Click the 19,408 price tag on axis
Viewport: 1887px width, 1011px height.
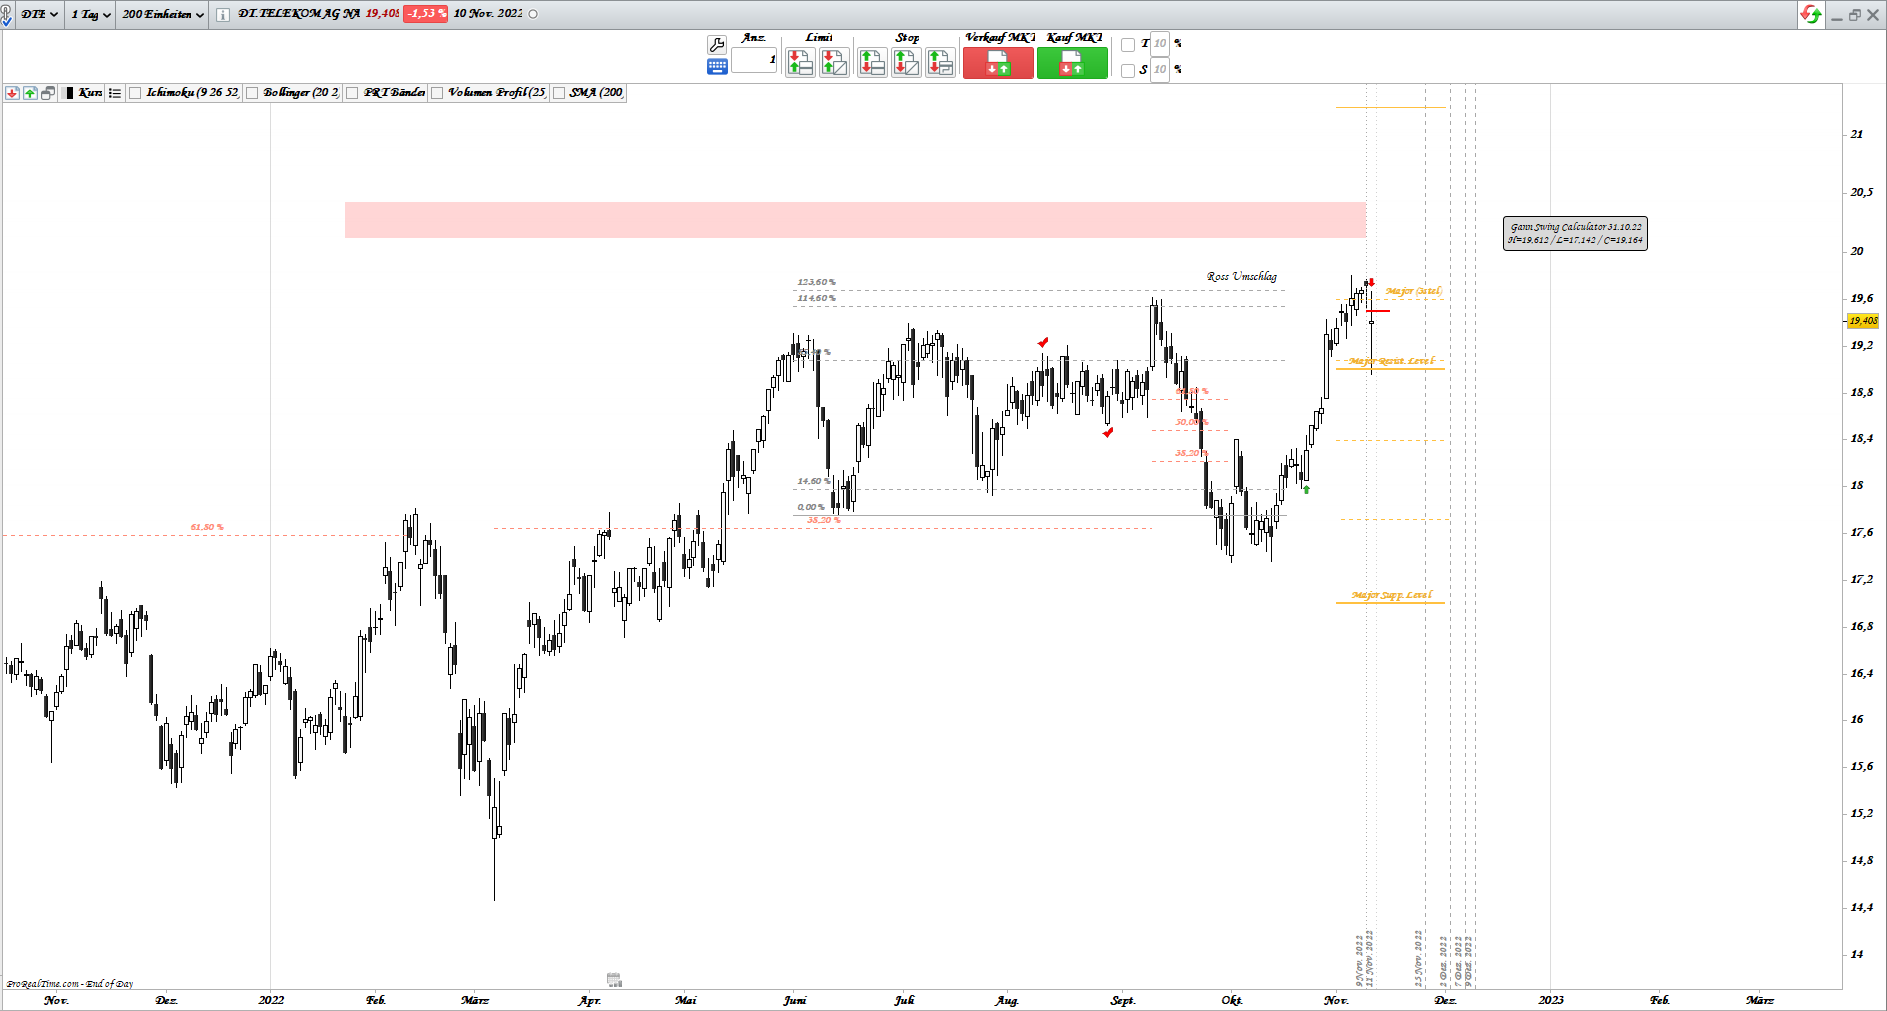click(x=1863, y=321)
